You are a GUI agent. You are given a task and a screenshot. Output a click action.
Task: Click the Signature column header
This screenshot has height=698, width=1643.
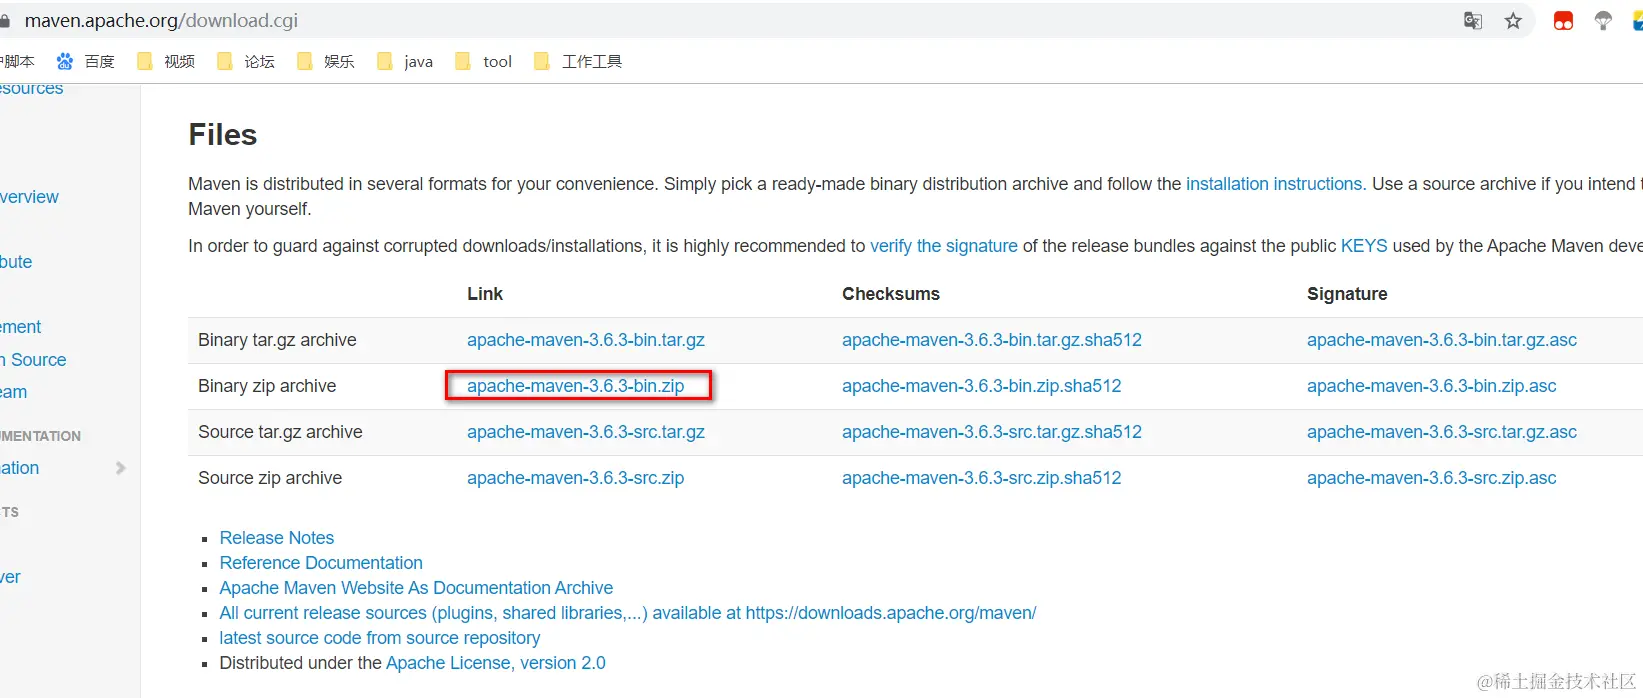coord(1347,294)
